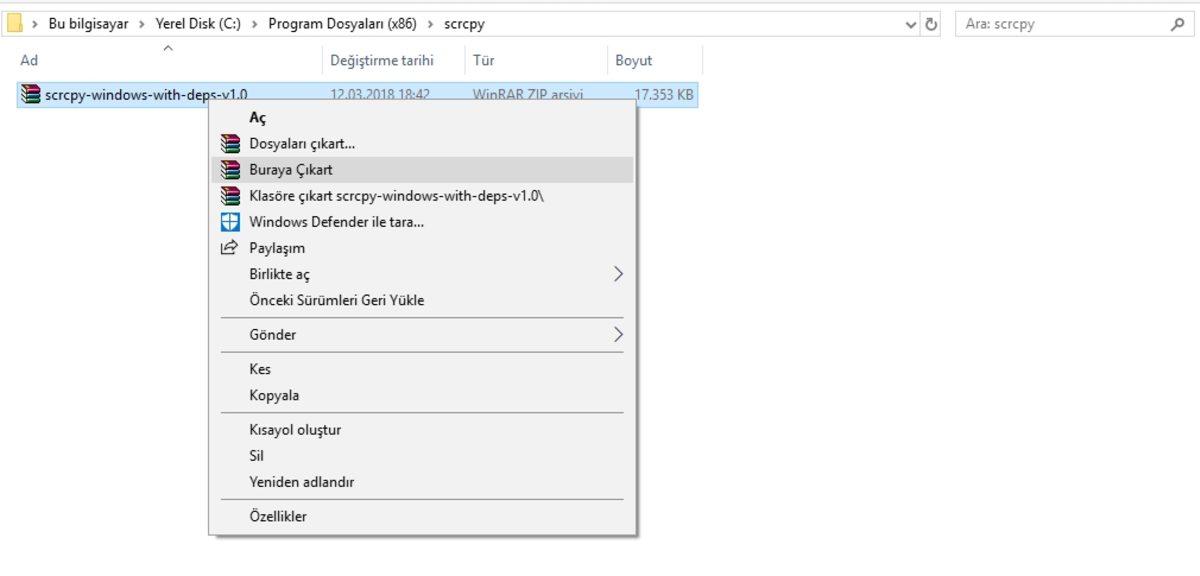Click WinRAR icon next to Buraya Çıkart
The image size is (1200, 576).
[230, 170]
